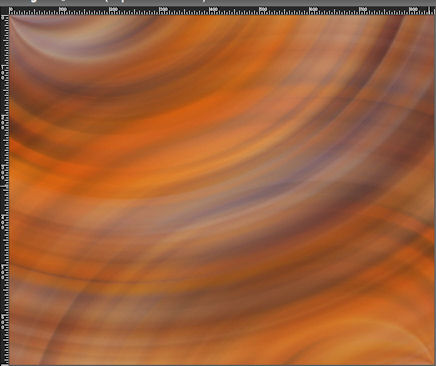This screenshot has height=366, width=436.
Task: Click the window title bar text
Action: (110, 2)
